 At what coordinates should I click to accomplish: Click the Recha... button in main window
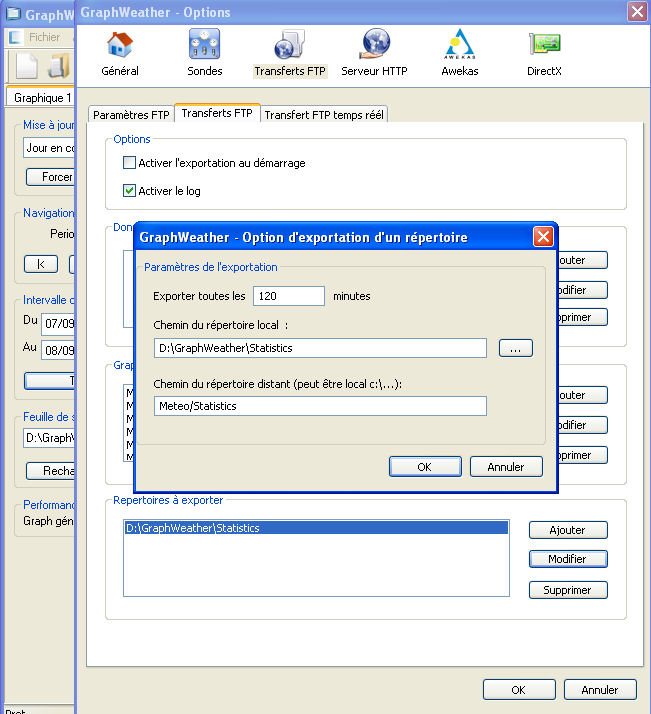pyautogui.click(x=51, y=471)
